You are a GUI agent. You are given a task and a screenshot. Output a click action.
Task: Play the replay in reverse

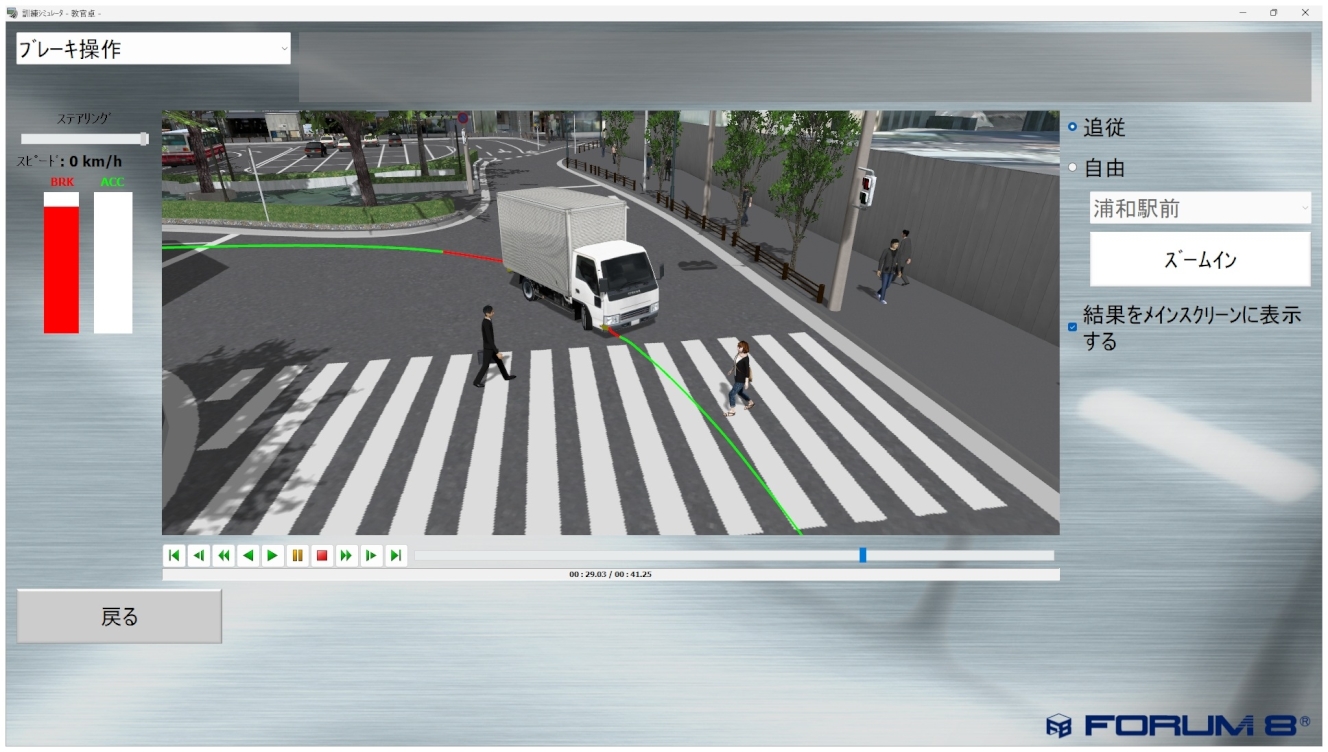248,556
